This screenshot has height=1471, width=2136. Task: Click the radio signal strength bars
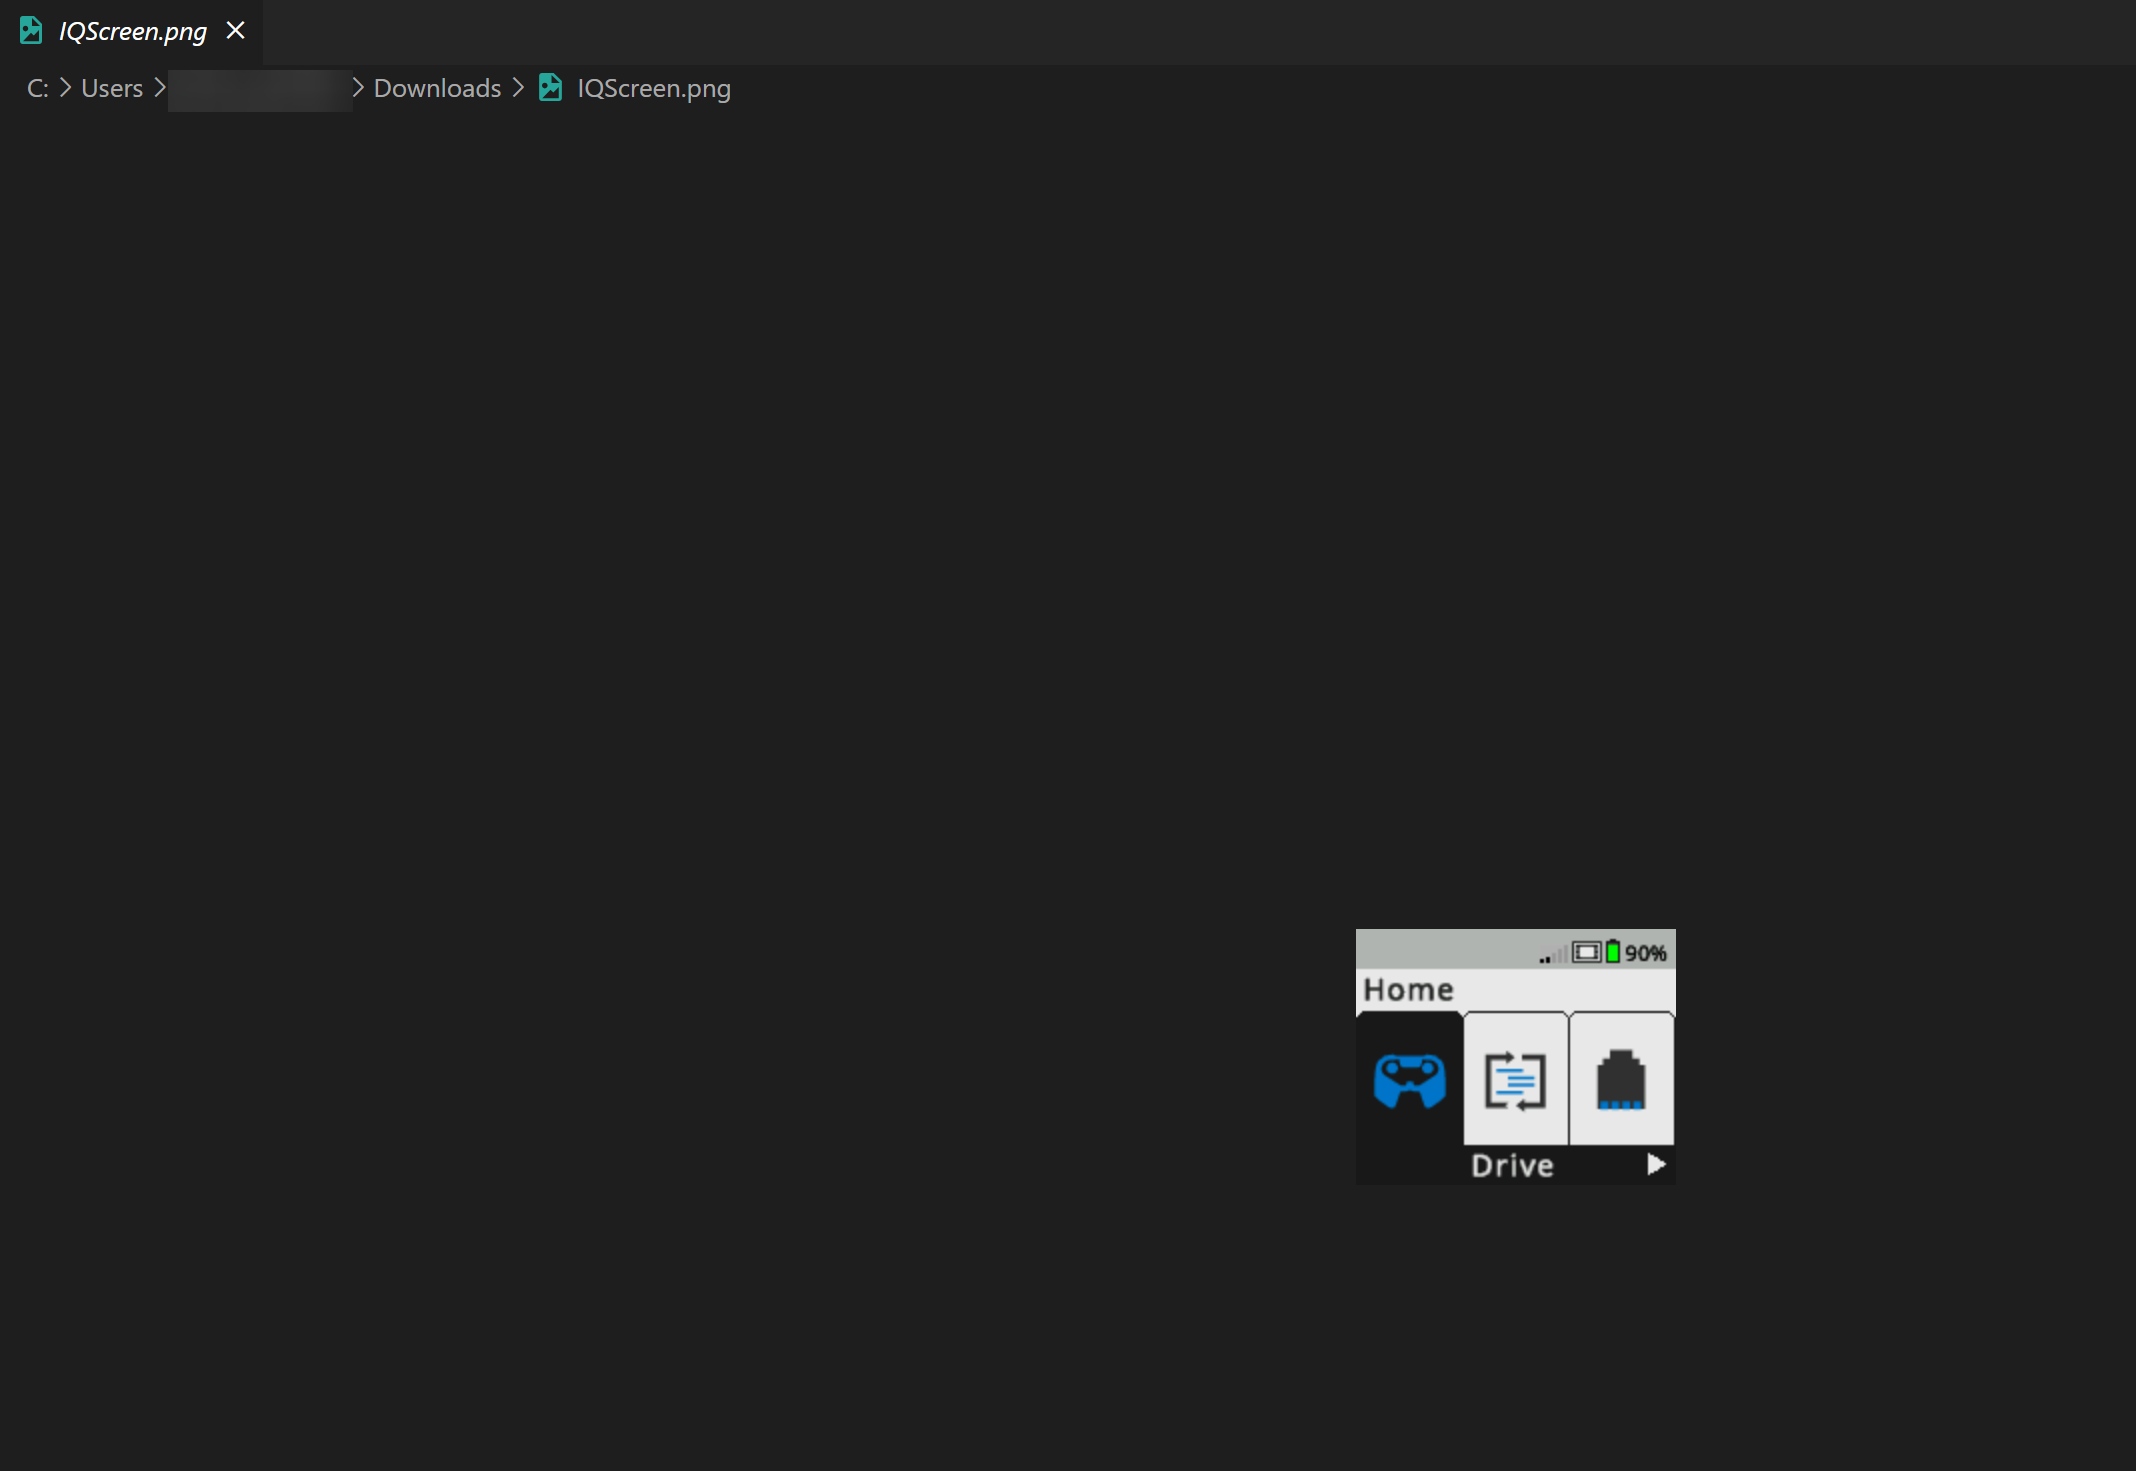[x=1553, y=953]
